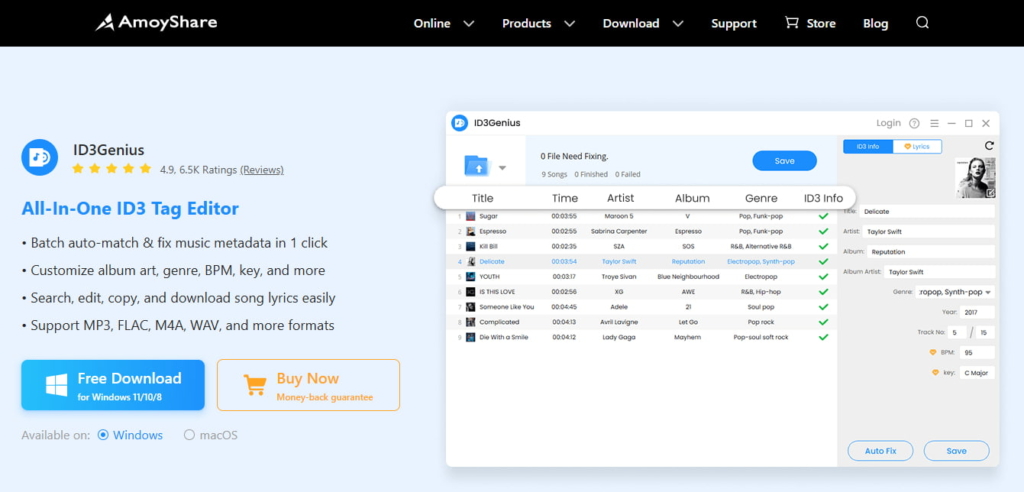
Task: Select the Windows radio button
Action: click(102, 435)
